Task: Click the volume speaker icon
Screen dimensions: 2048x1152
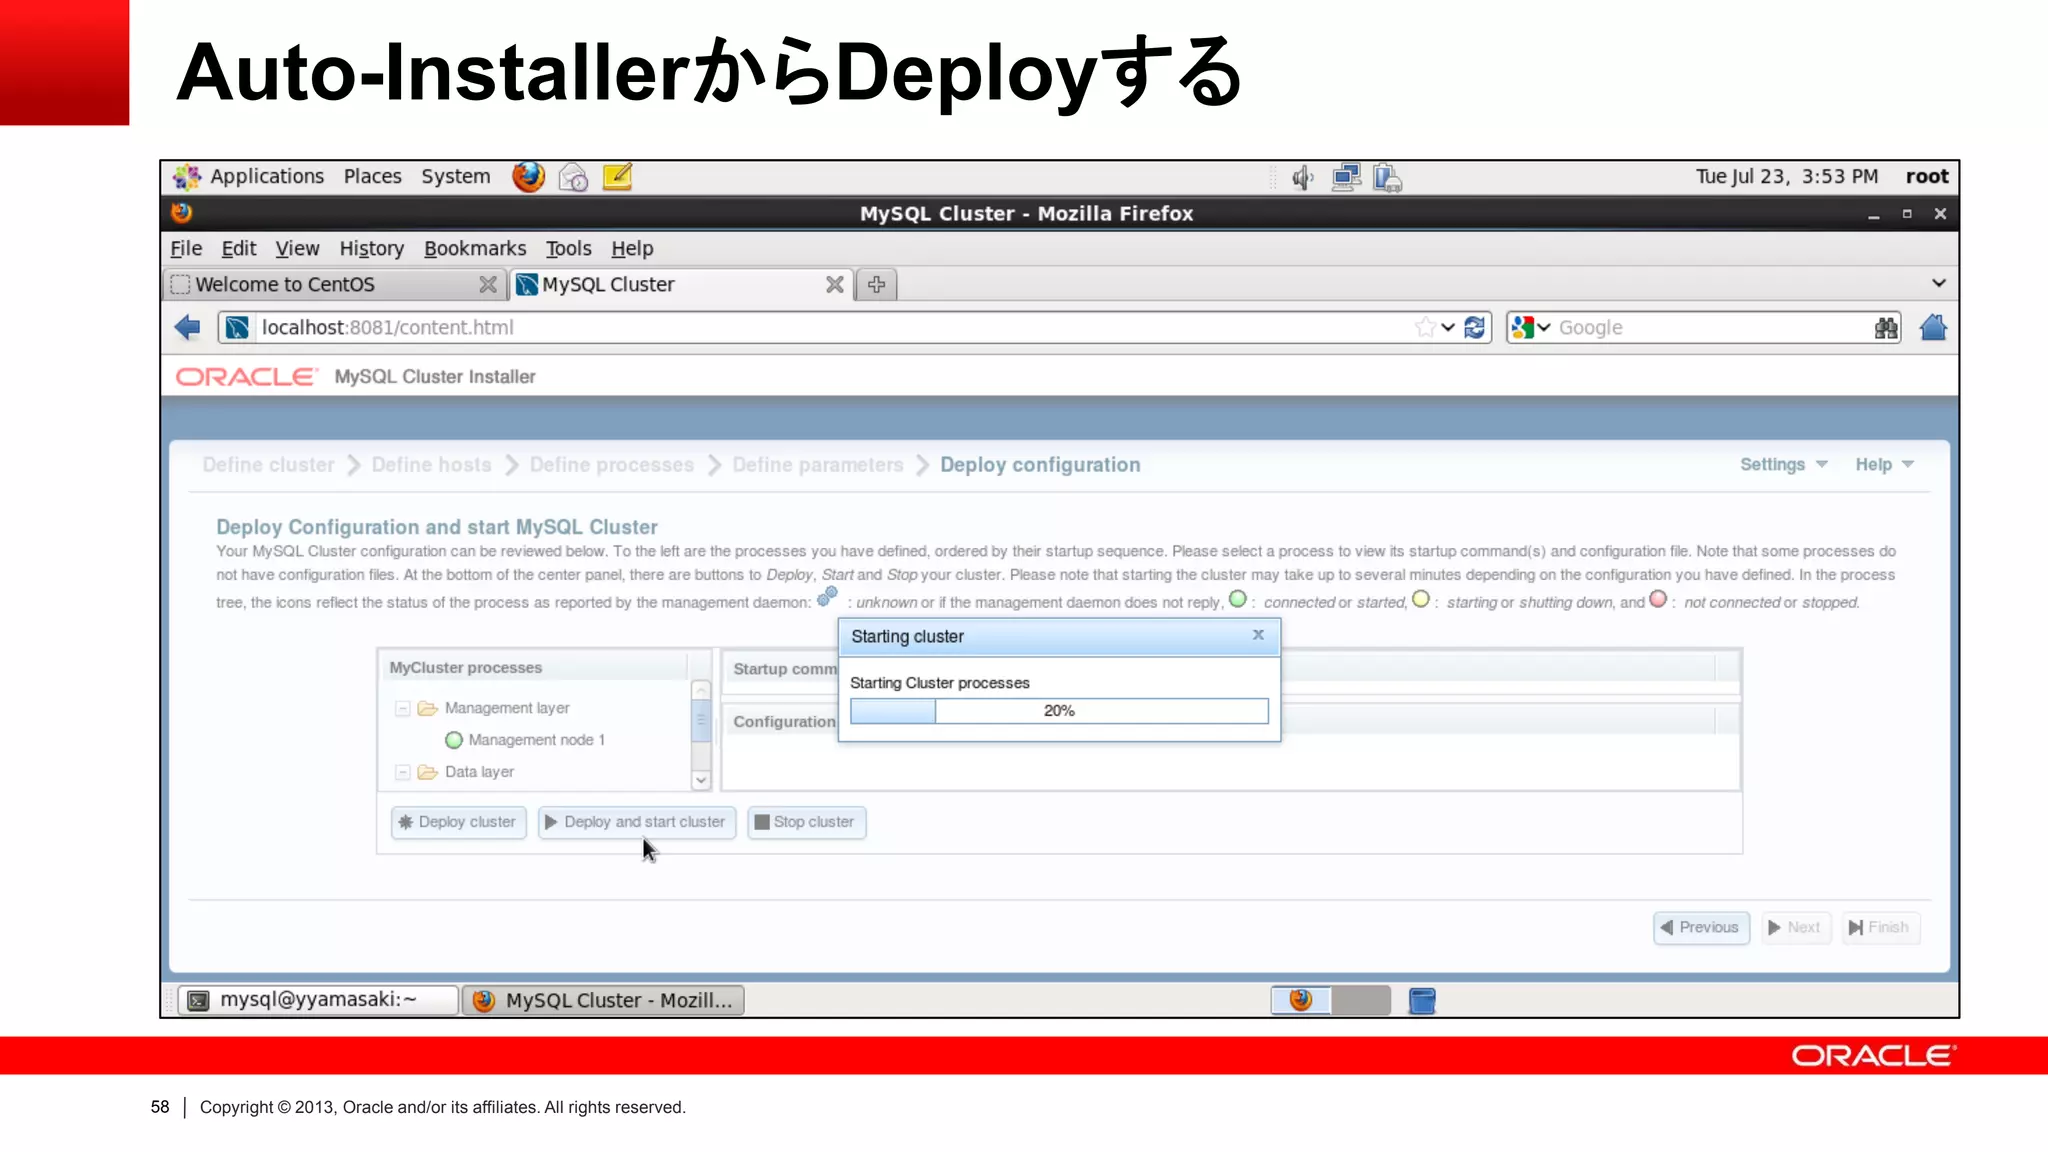Action: click(x=1302, y=178)
